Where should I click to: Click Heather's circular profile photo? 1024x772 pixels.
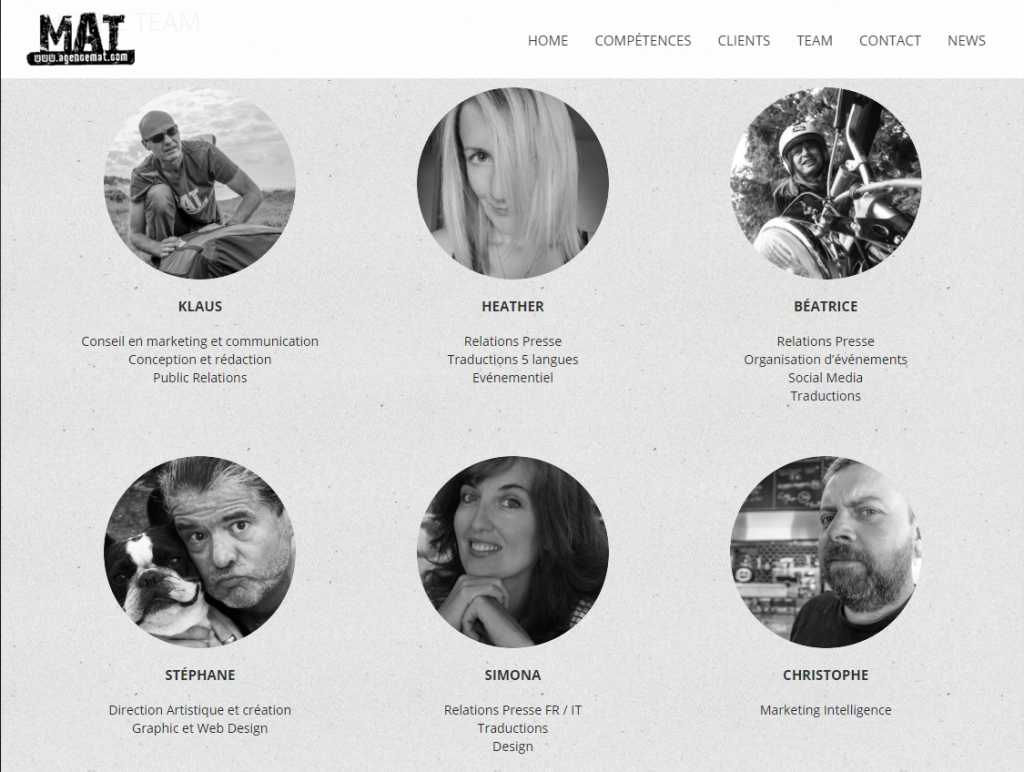coord(513,183)
